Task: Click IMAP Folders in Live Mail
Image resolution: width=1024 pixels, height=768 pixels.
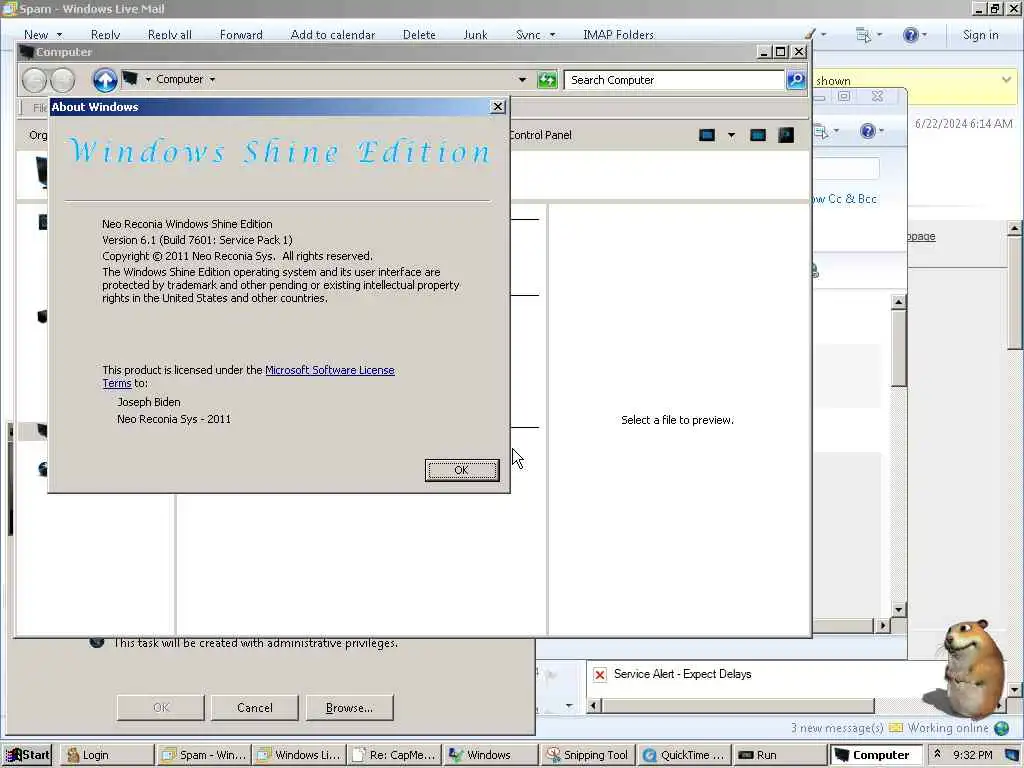Action: coord(618,35)
